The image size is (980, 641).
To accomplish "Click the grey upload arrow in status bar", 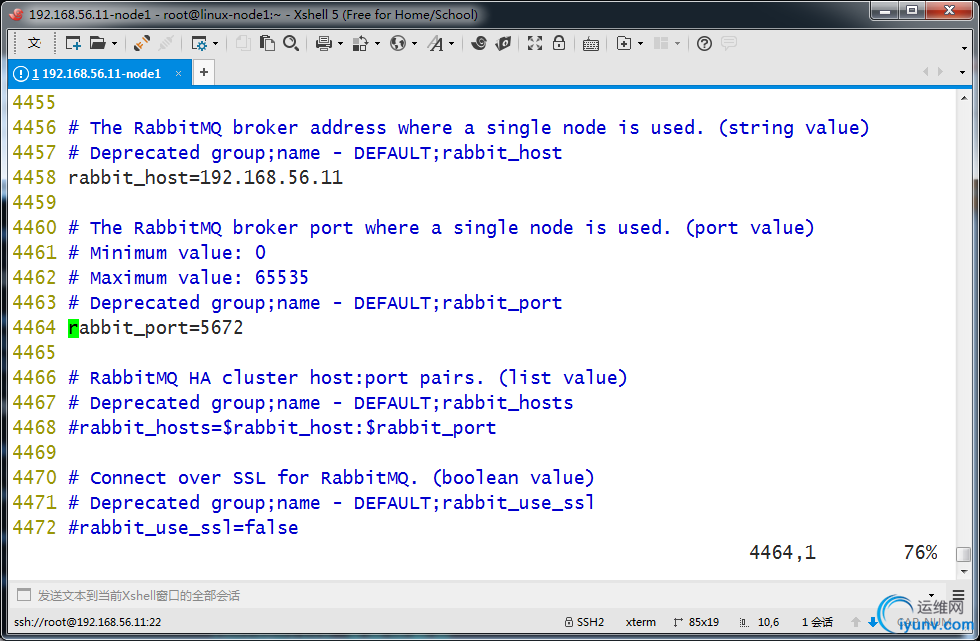I will pyautogui.click(x=856, y=622).
